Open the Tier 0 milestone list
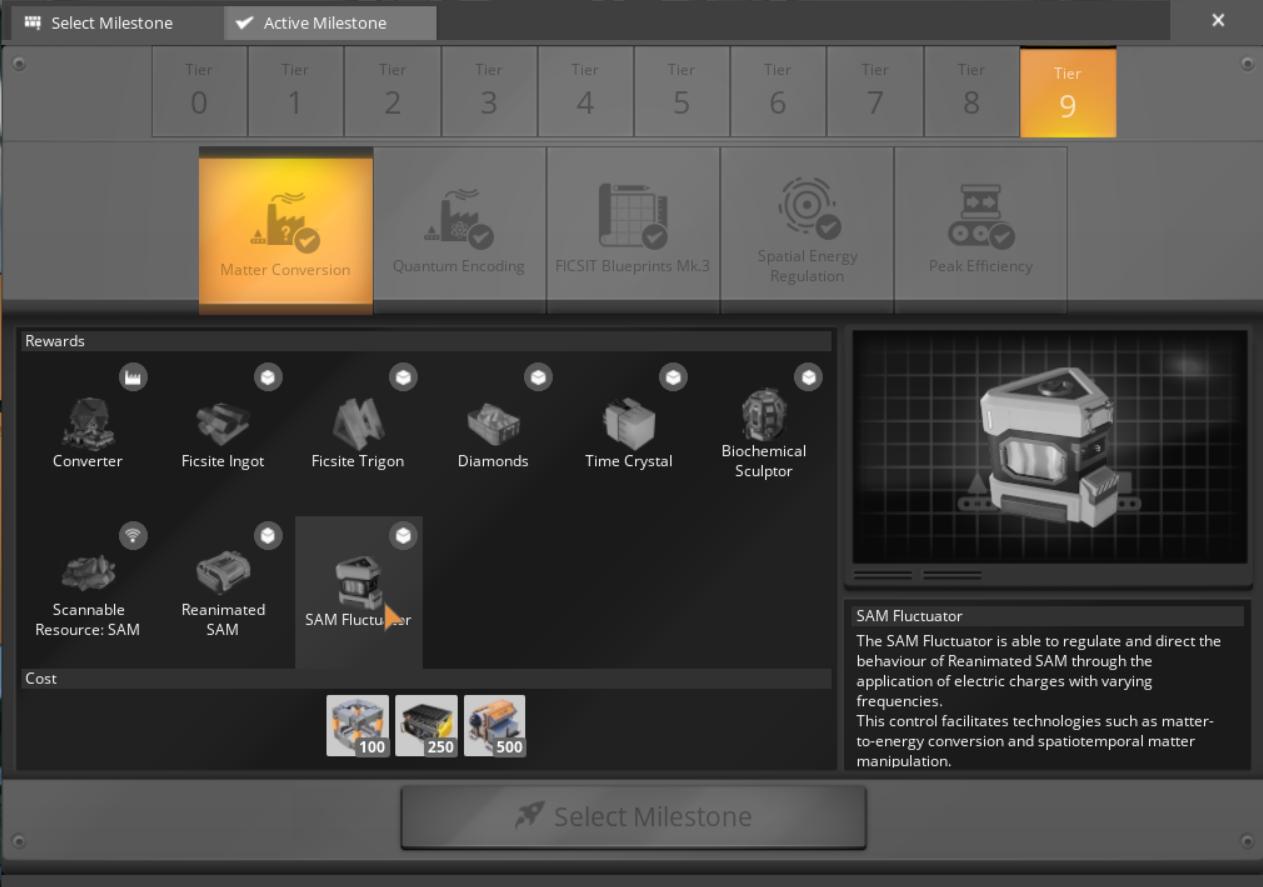Viewport: 1263px width, 887px height. 199,91
